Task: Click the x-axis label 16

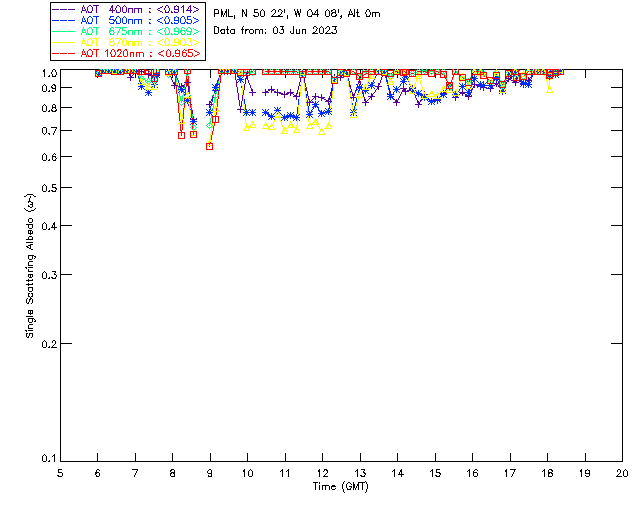Action: click(x=472, y=473)
